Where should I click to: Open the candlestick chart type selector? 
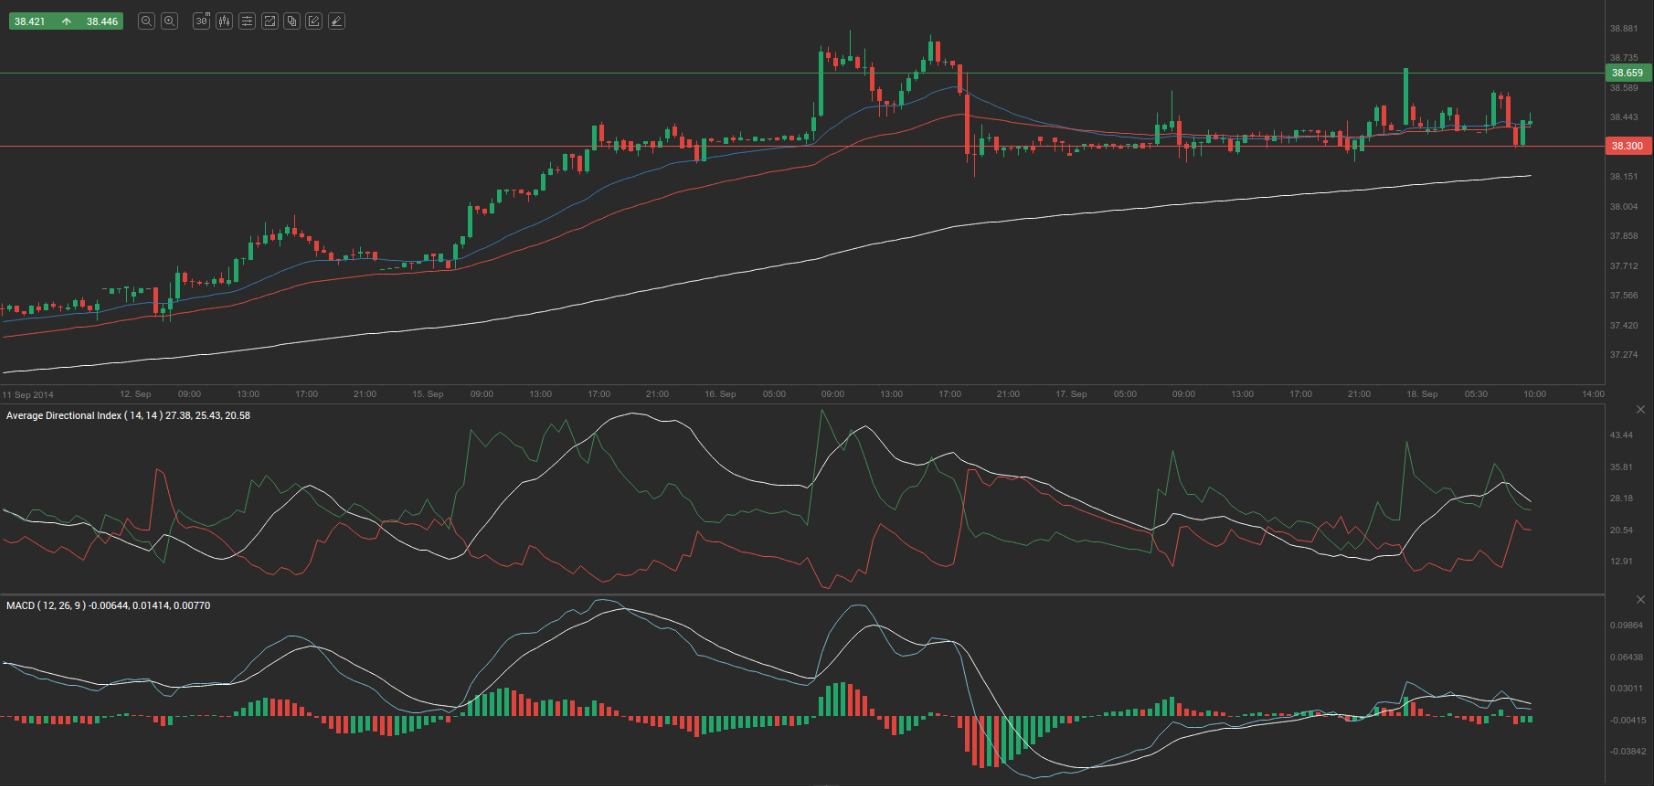(x=224, y=21)
